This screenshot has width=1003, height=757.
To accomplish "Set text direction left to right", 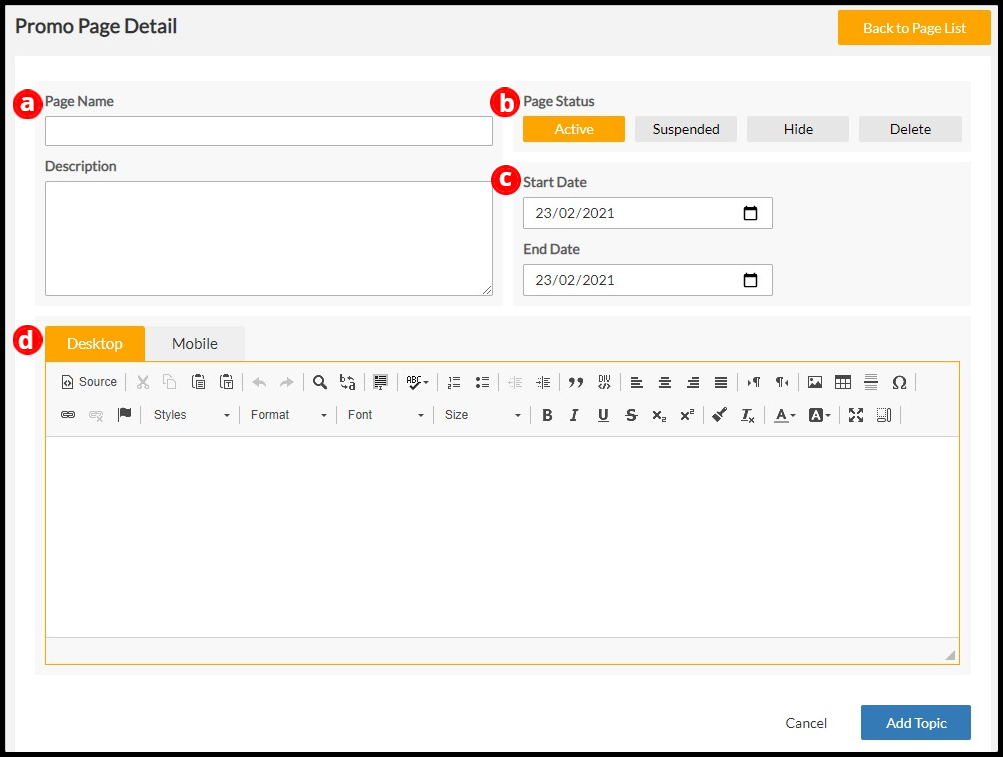I will pos(754,382).
